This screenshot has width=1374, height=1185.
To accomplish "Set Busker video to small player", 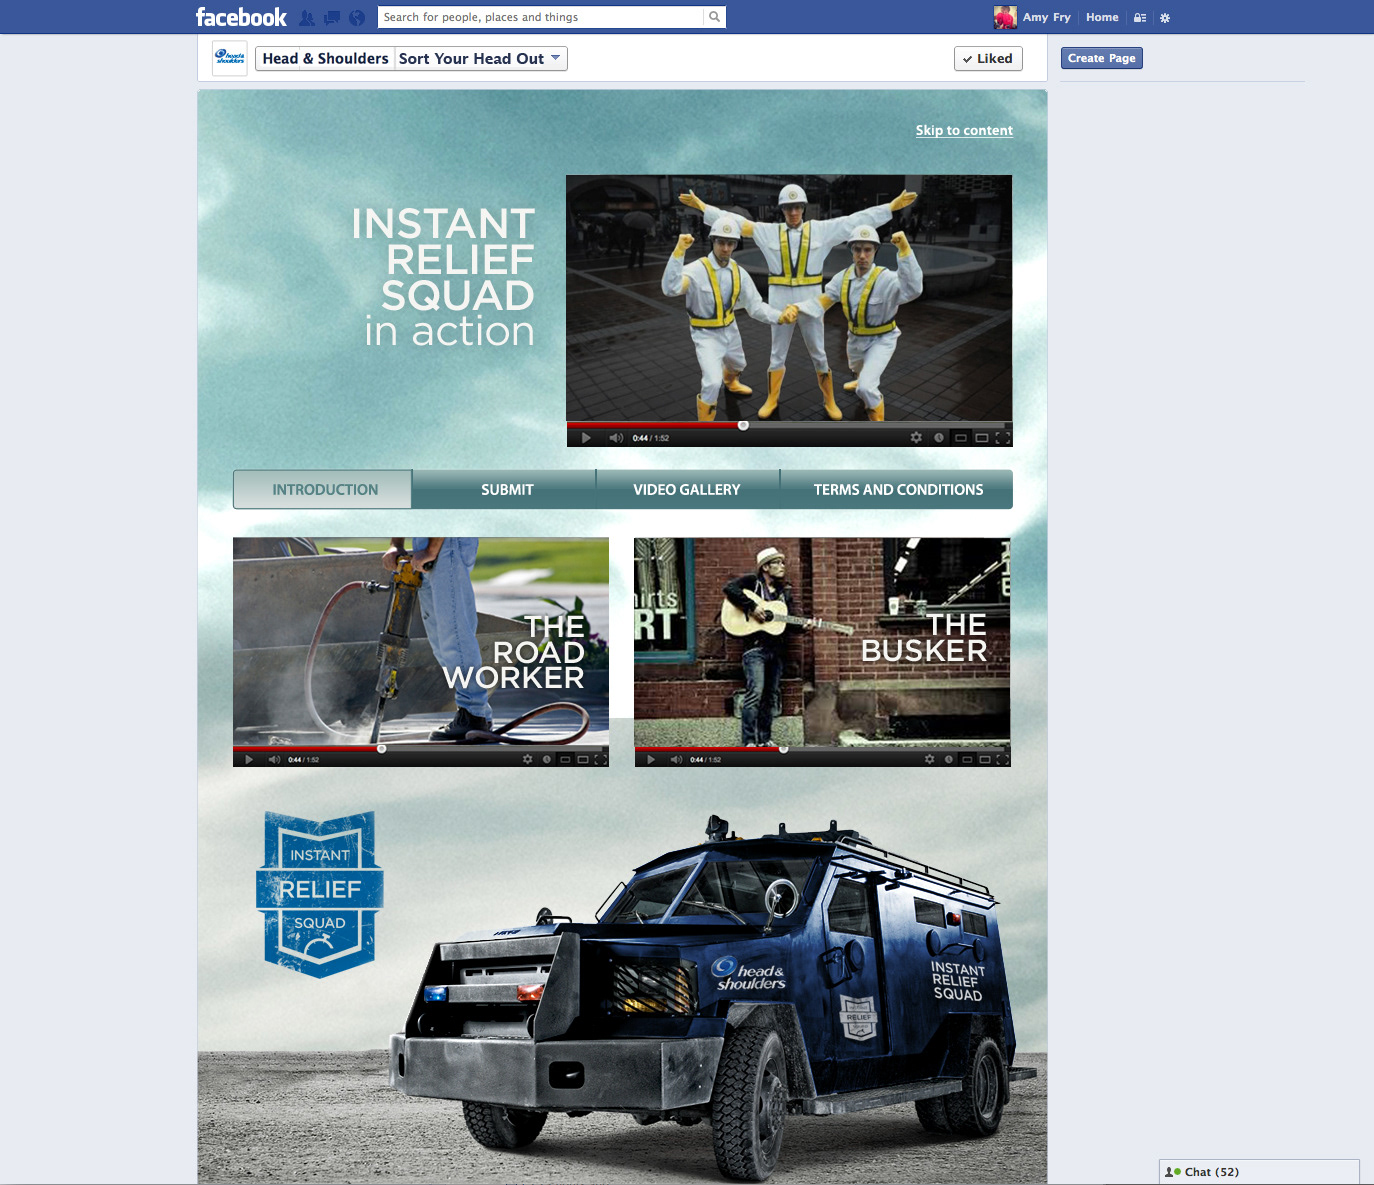I will 967,760.
